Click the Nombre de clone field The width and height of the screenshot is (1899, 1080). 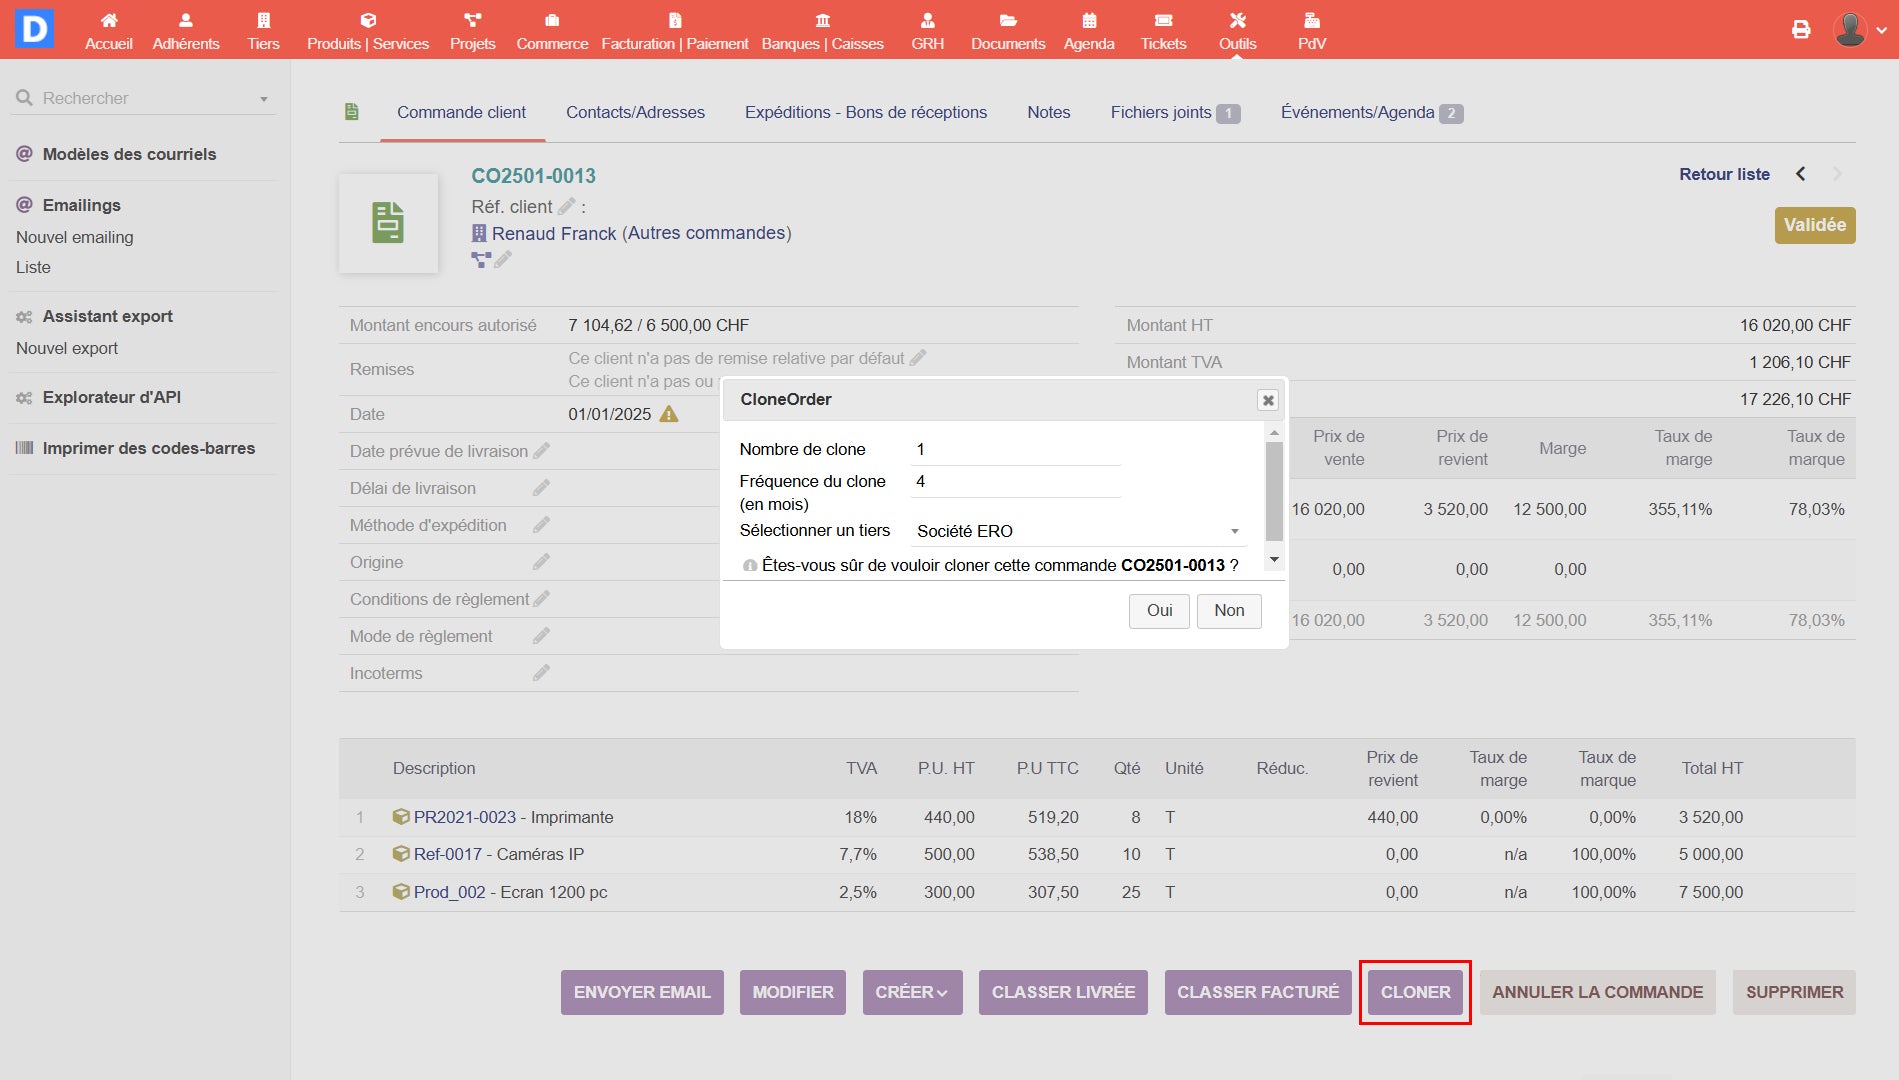tap(1015, 450)
